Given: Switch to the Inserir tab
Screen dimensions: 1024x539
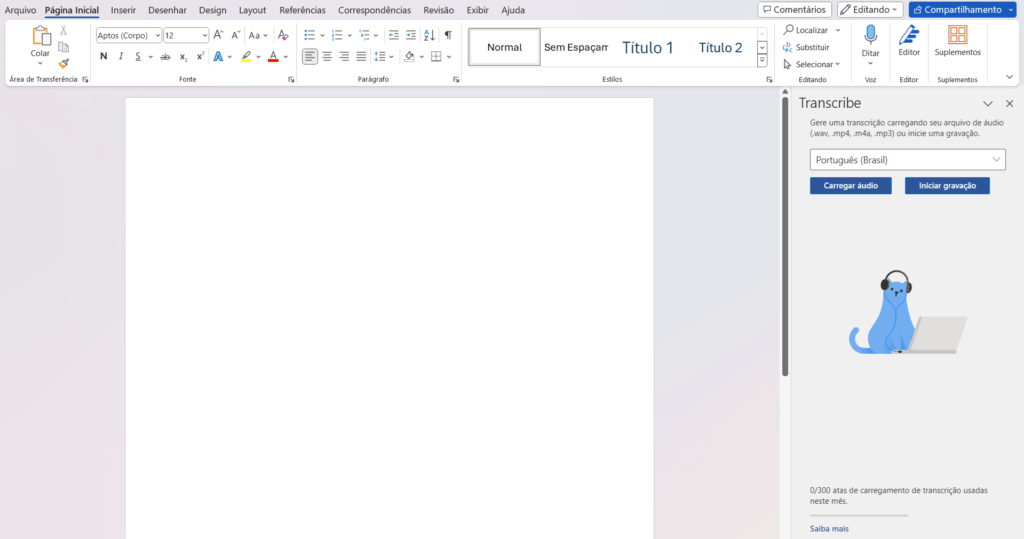Looking at the screenshot, I should pyautogui.click(x=123, y=10).
